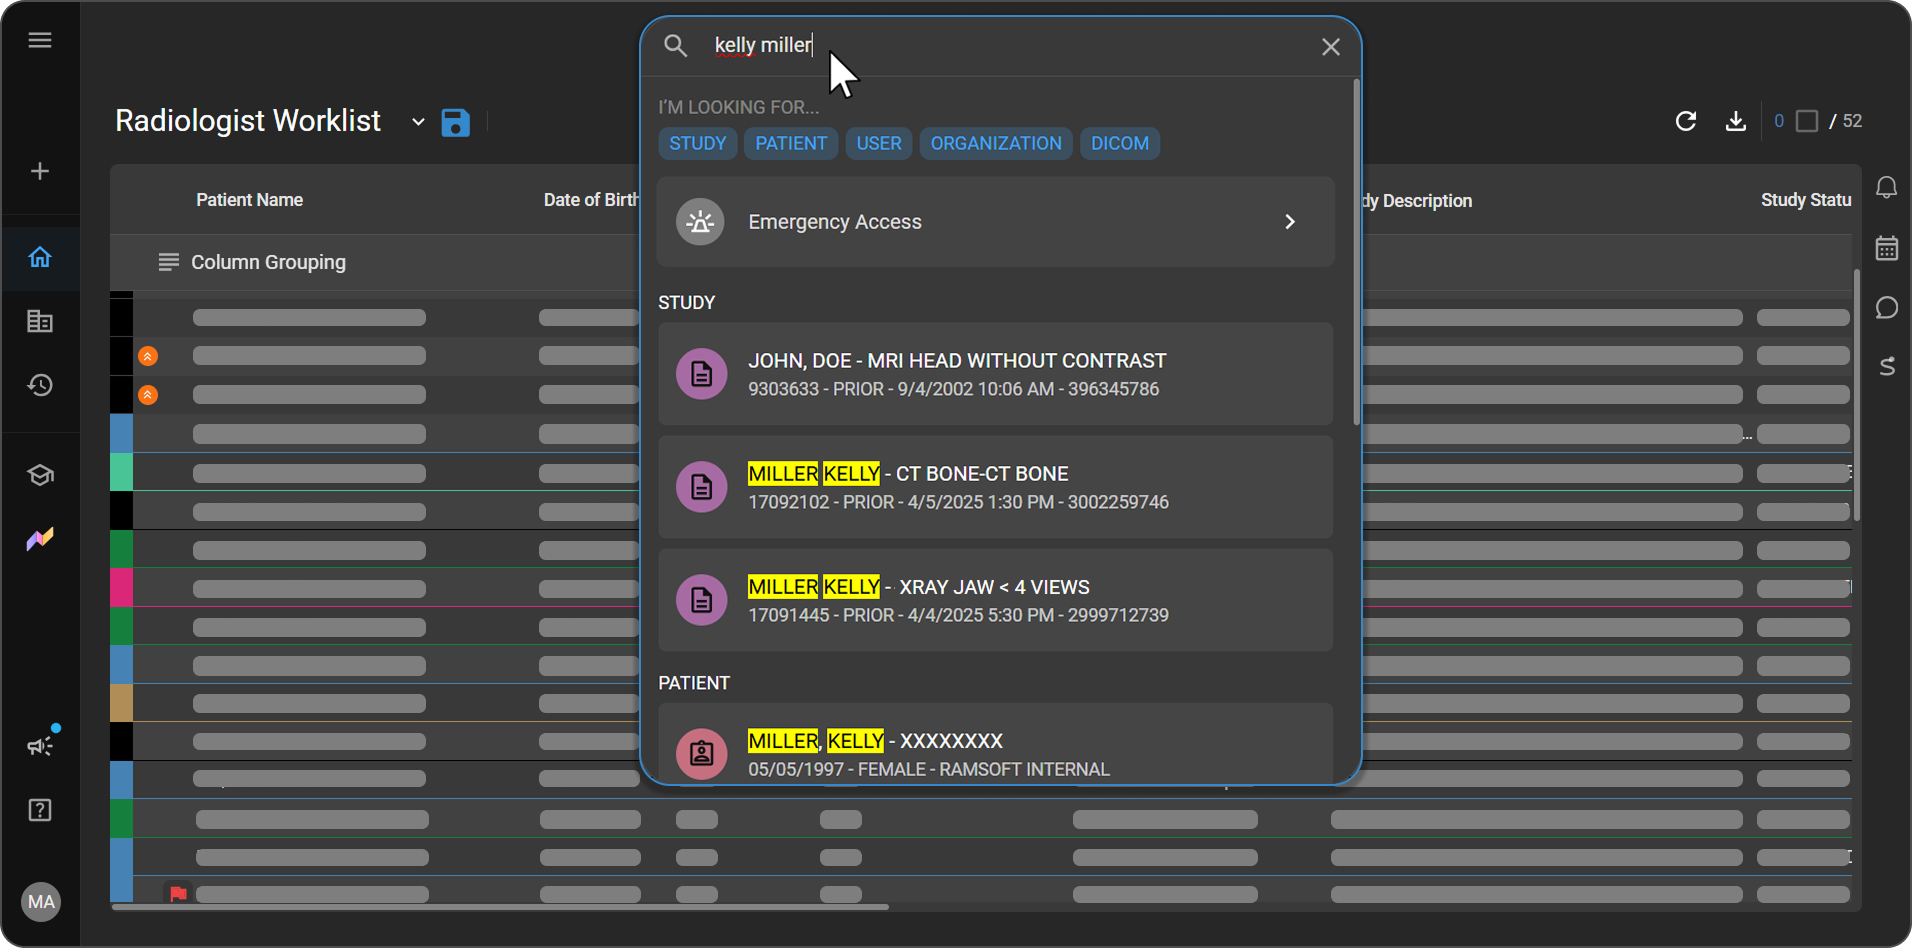The width and height of the screenshot is (1912, 948).
Task: Click document icon for JOHN, DOE study
Action: pyautogui.click(x=702, y=374)
